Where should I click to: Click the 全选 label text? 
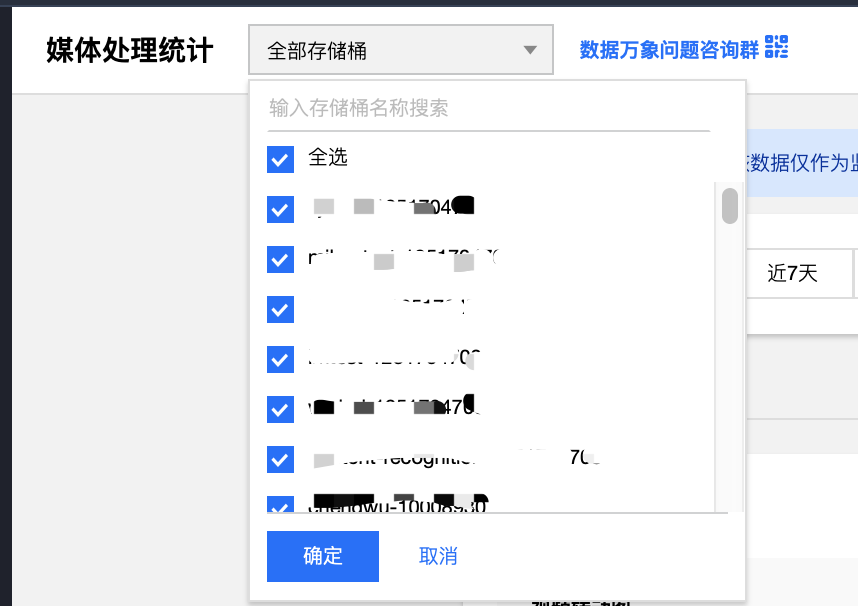click(328, 158)
